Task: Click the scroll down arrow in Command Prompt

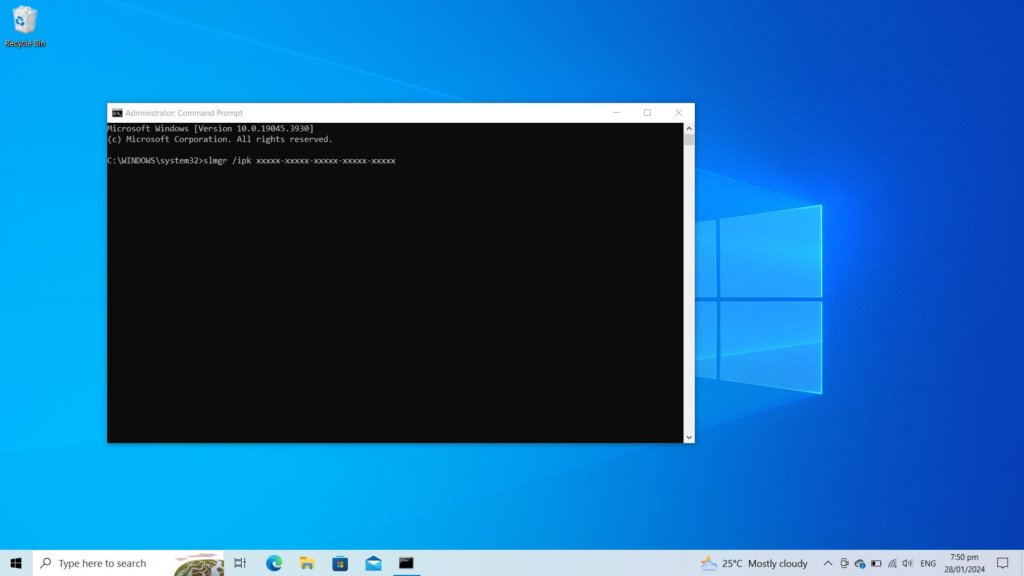Action: click(x=689, y=438)
